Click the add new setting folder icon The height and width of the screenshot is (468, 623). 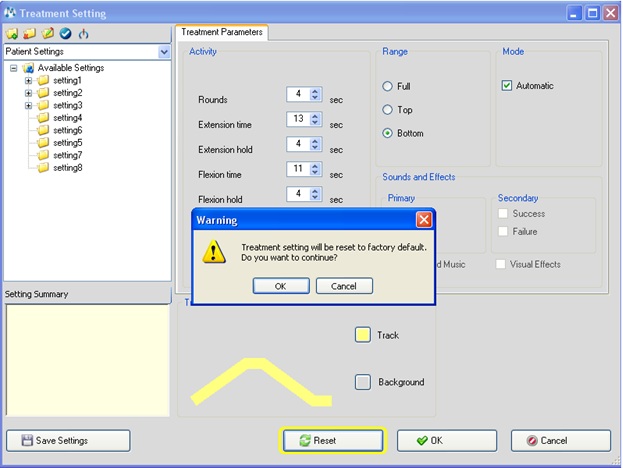click(x=13, y=33)
